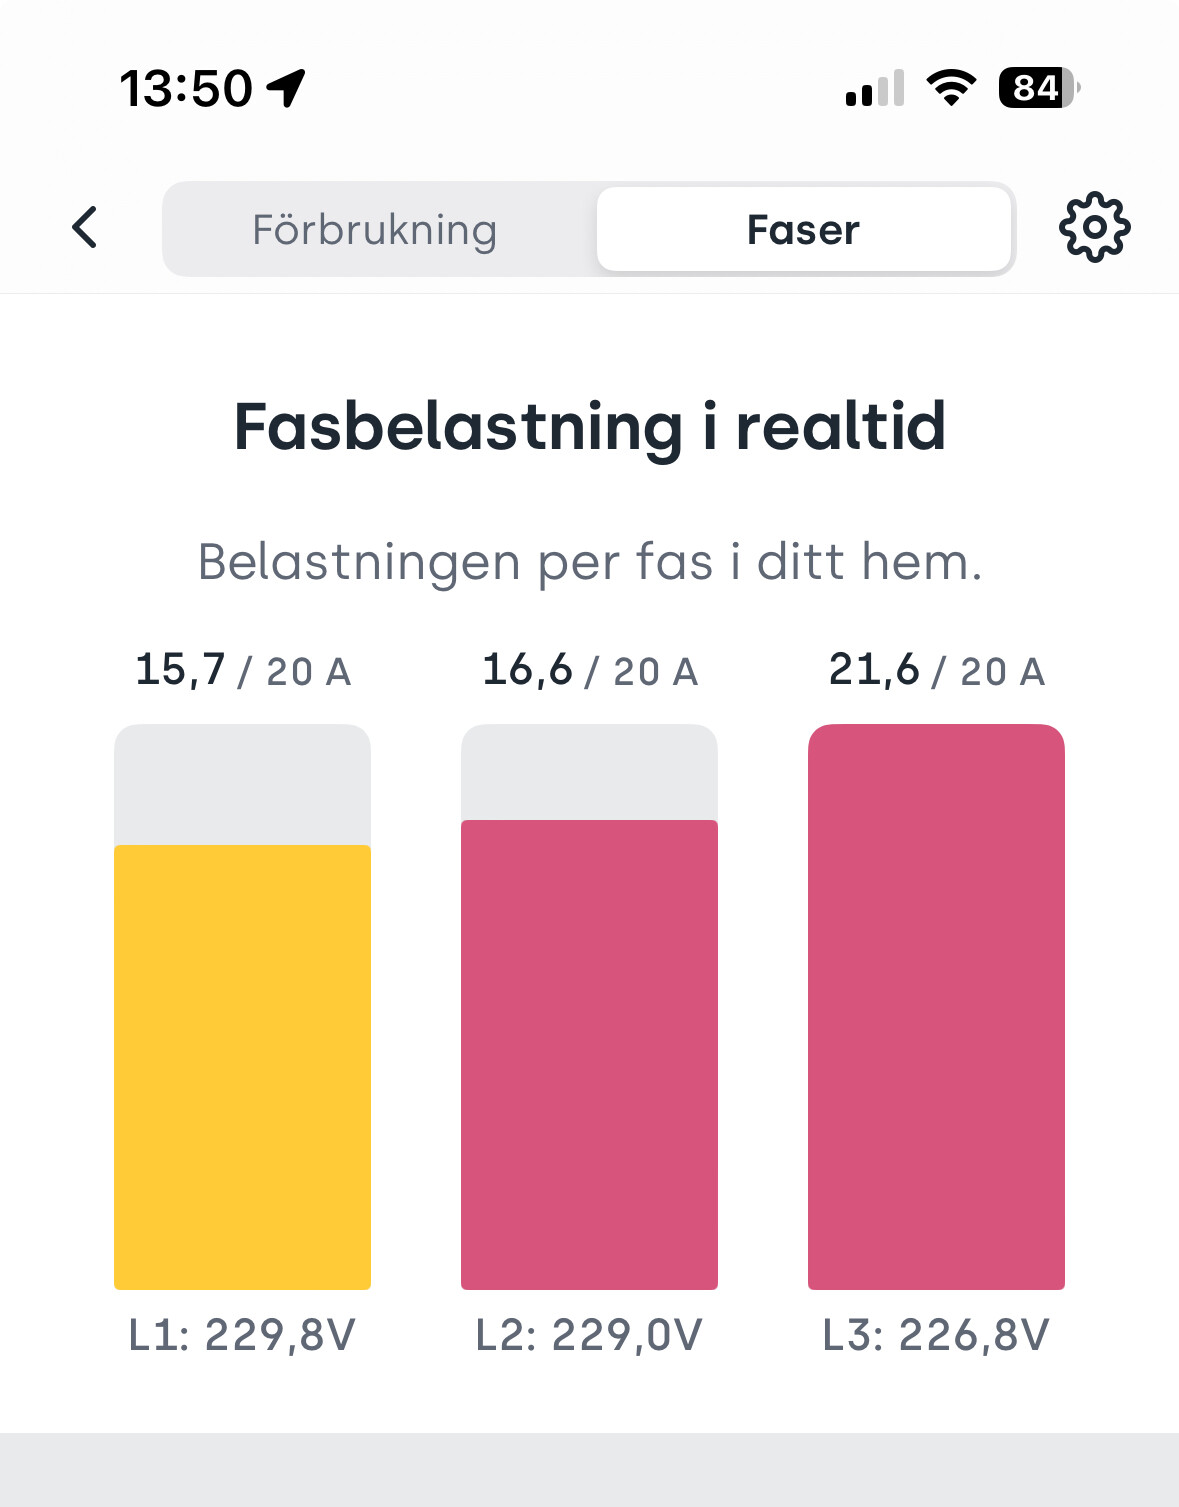Tap the location arrow in status bar
Image resolution: width=1179 pixels, height=1507 pixels.
coord(286,88)
